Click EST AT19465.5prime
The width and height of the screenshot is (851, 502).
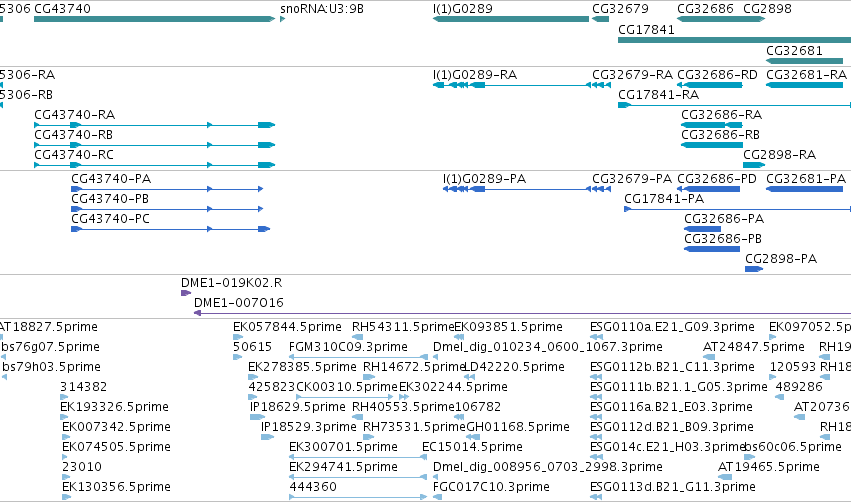click(x=725, y=477)
